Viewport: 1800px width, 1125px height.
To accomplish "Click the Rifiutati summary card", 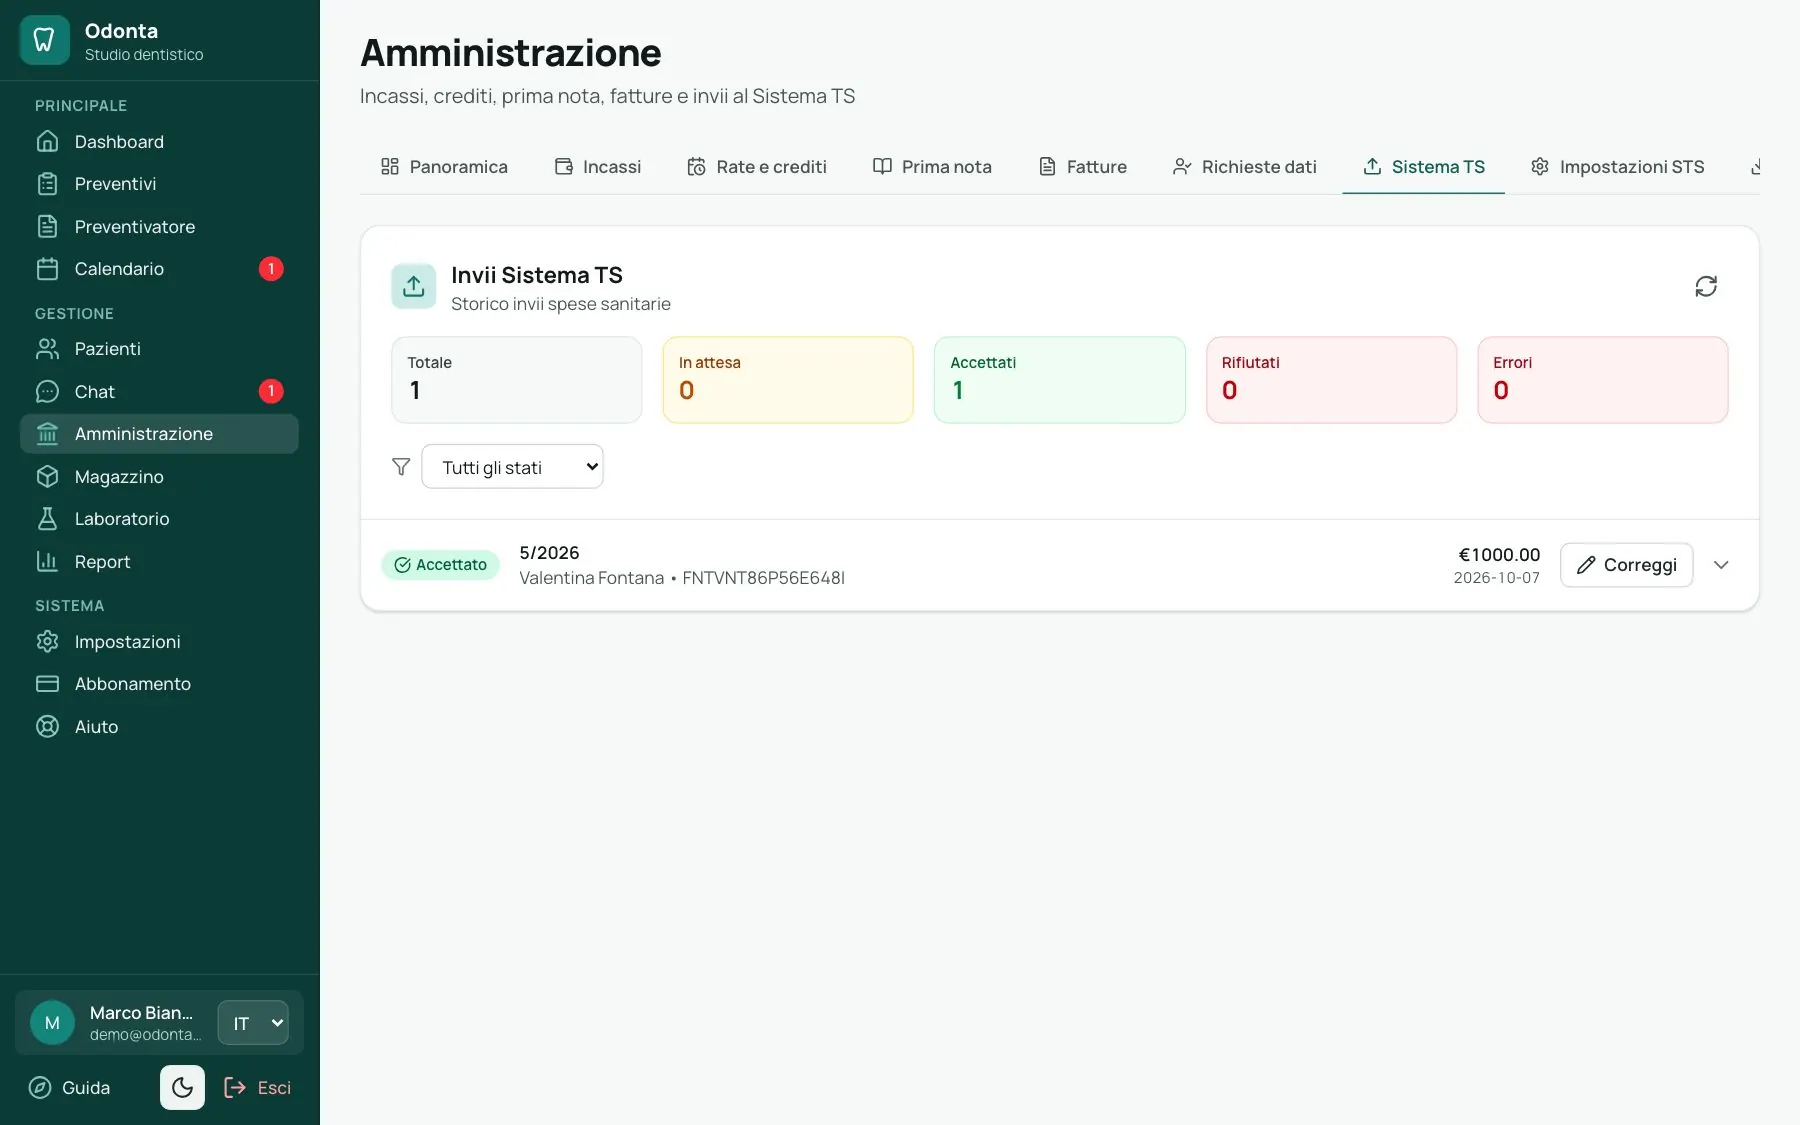I will (1331, 380).
